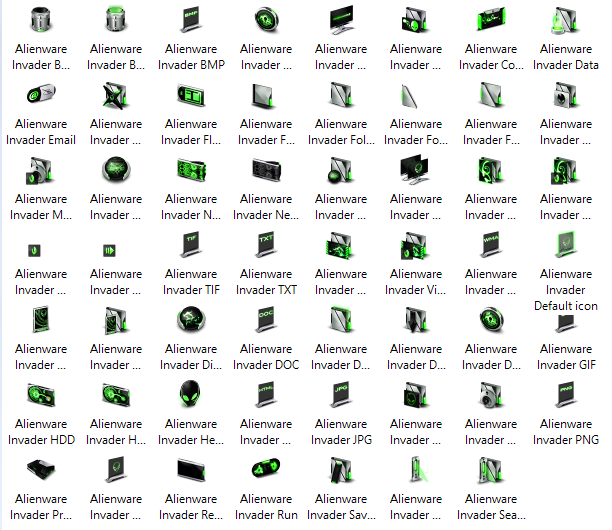
Task: Click the 'Alienware Invader Vi...' label
Action: click(416, 282)
